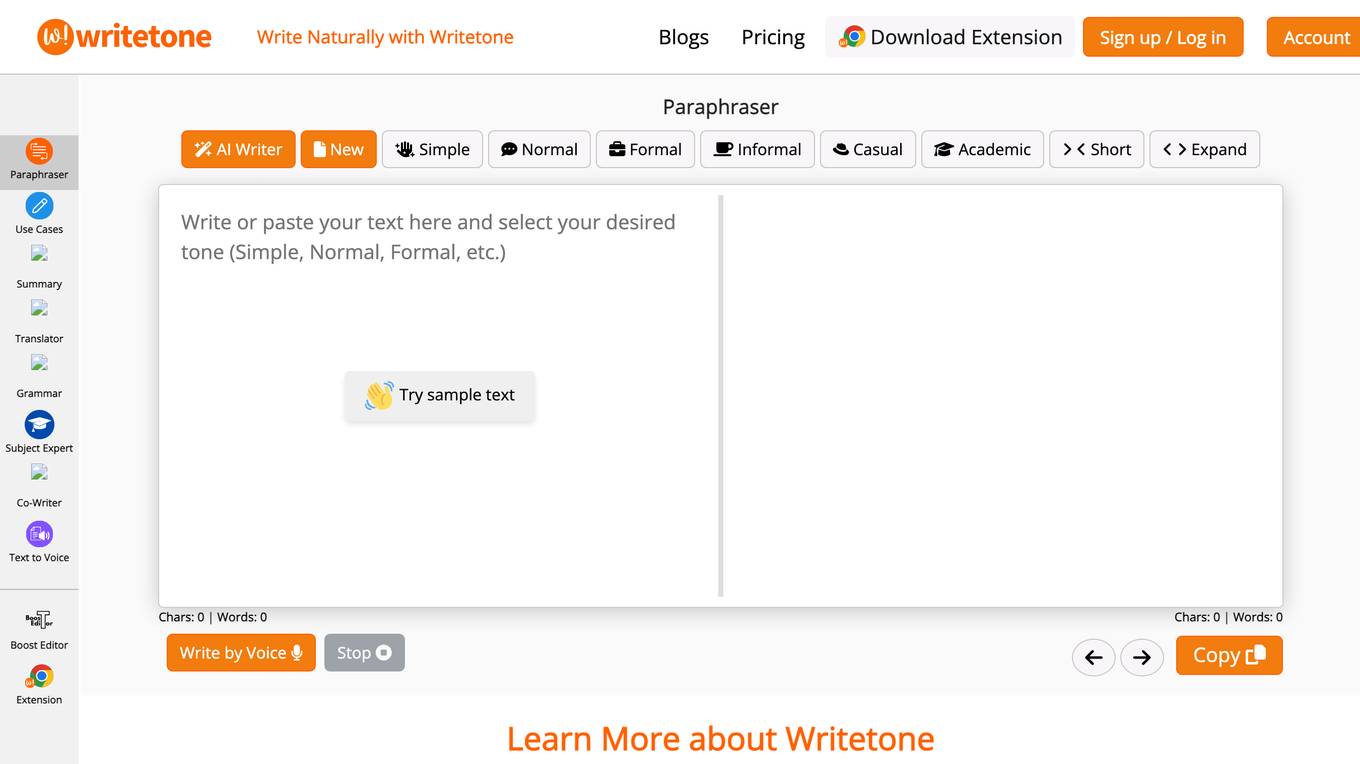
Task: Select the Informal tone
Action: tap(757, 149)
